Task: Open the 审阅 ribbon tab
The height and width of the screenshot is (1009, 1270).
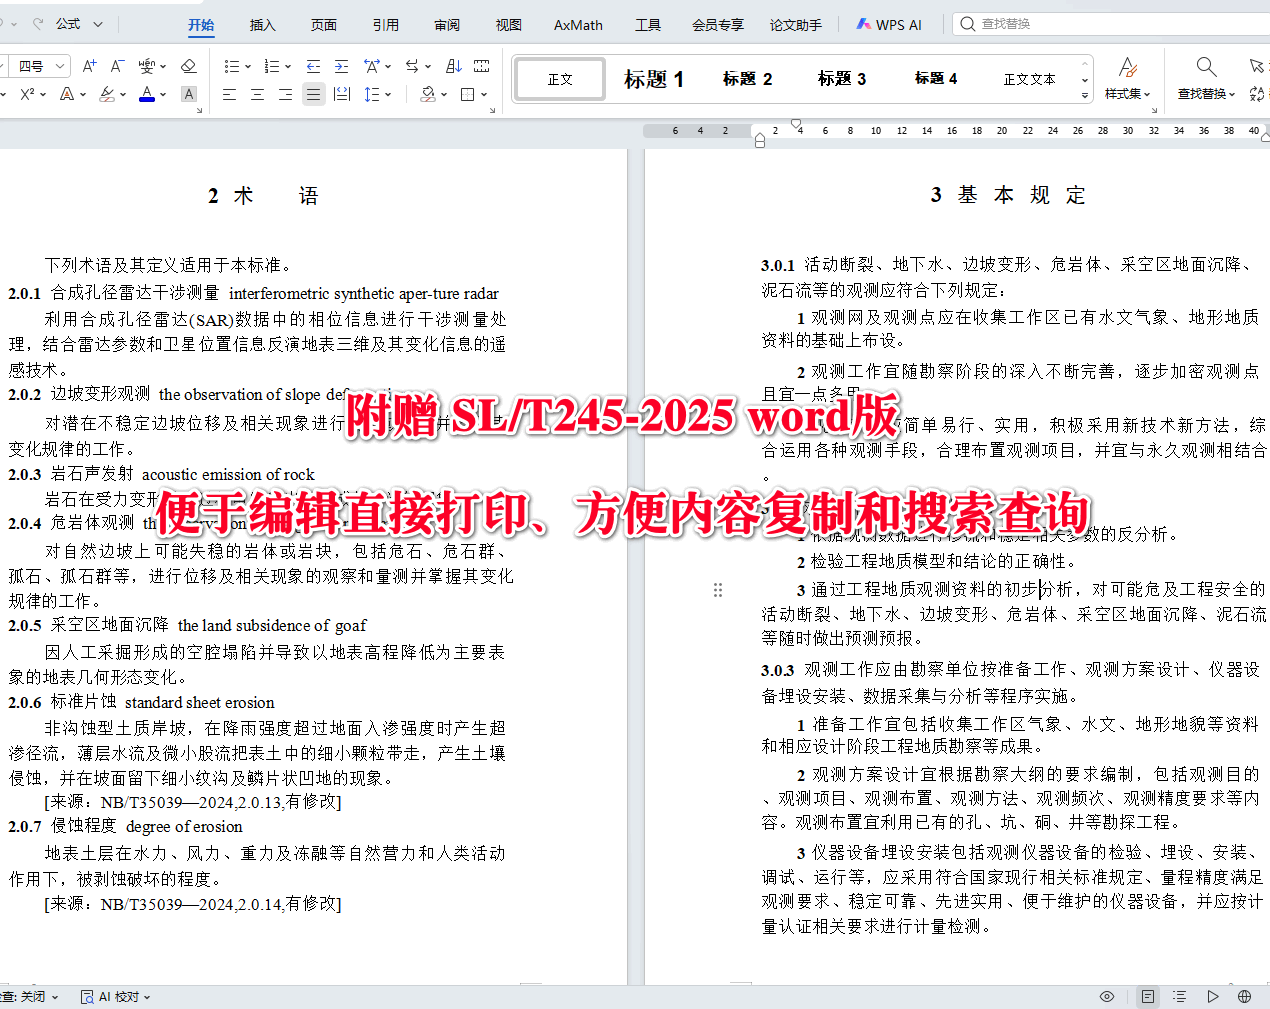Action: pos(446,24)
